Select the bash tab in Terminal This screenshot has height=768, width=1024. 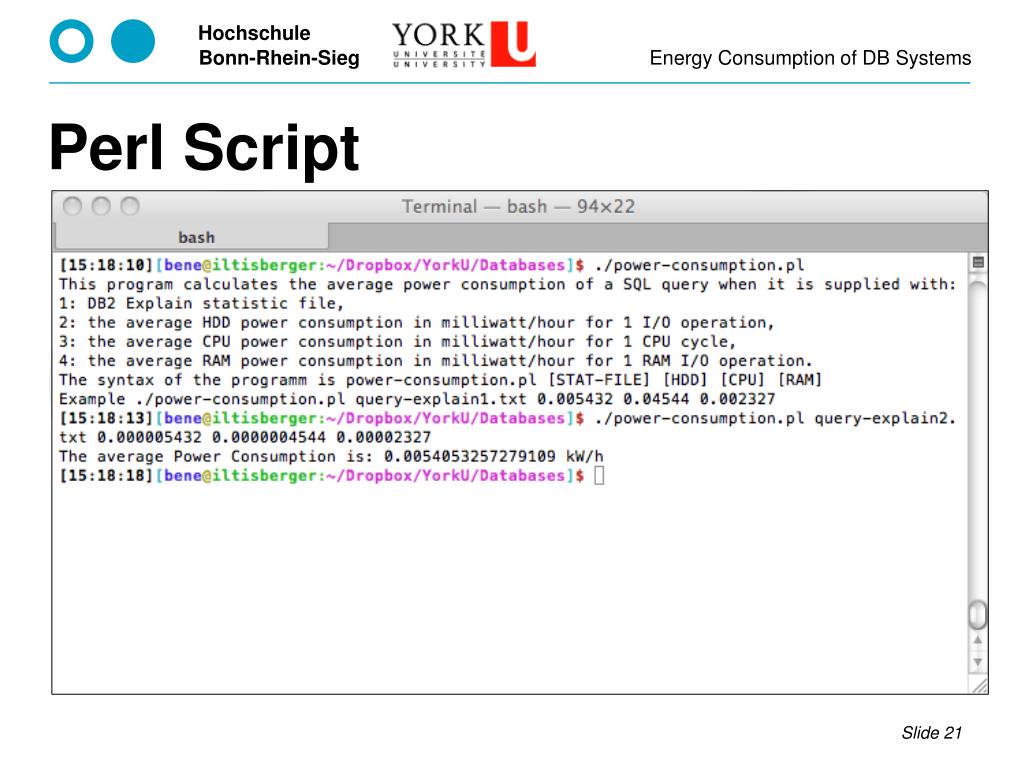tap(192, 236)
